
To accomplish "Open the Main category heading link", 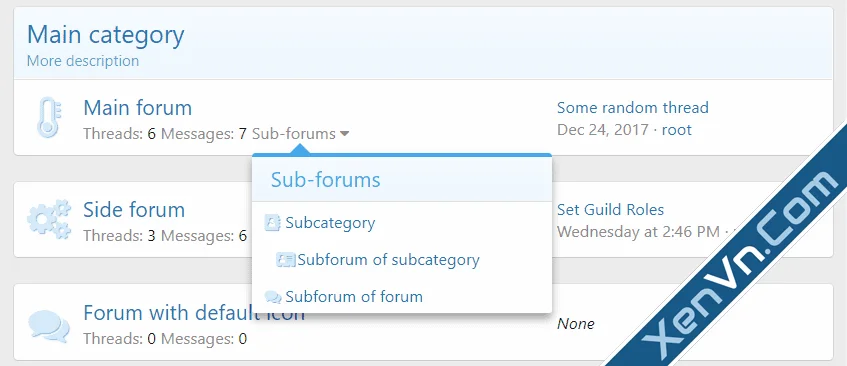I will [106, 35].
